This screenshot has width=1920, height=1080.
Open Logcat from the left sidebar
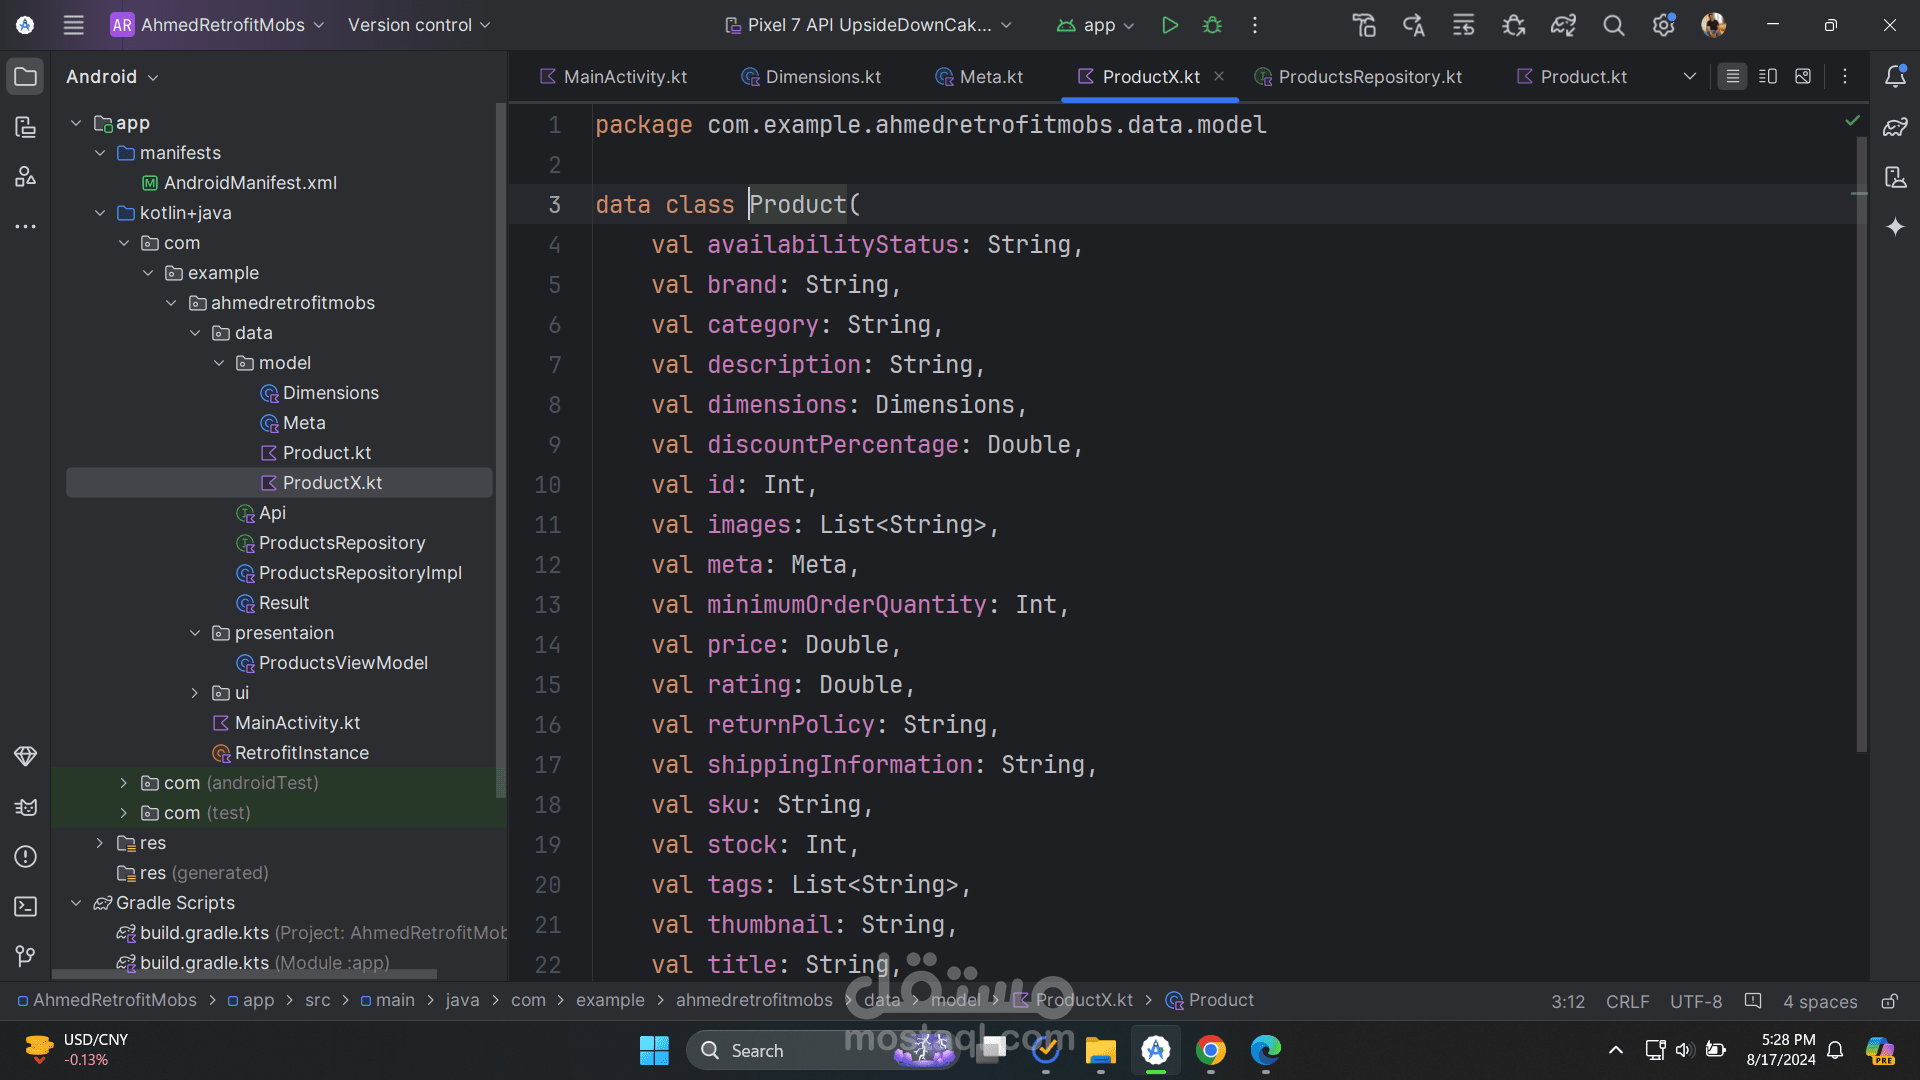point(26,806)
